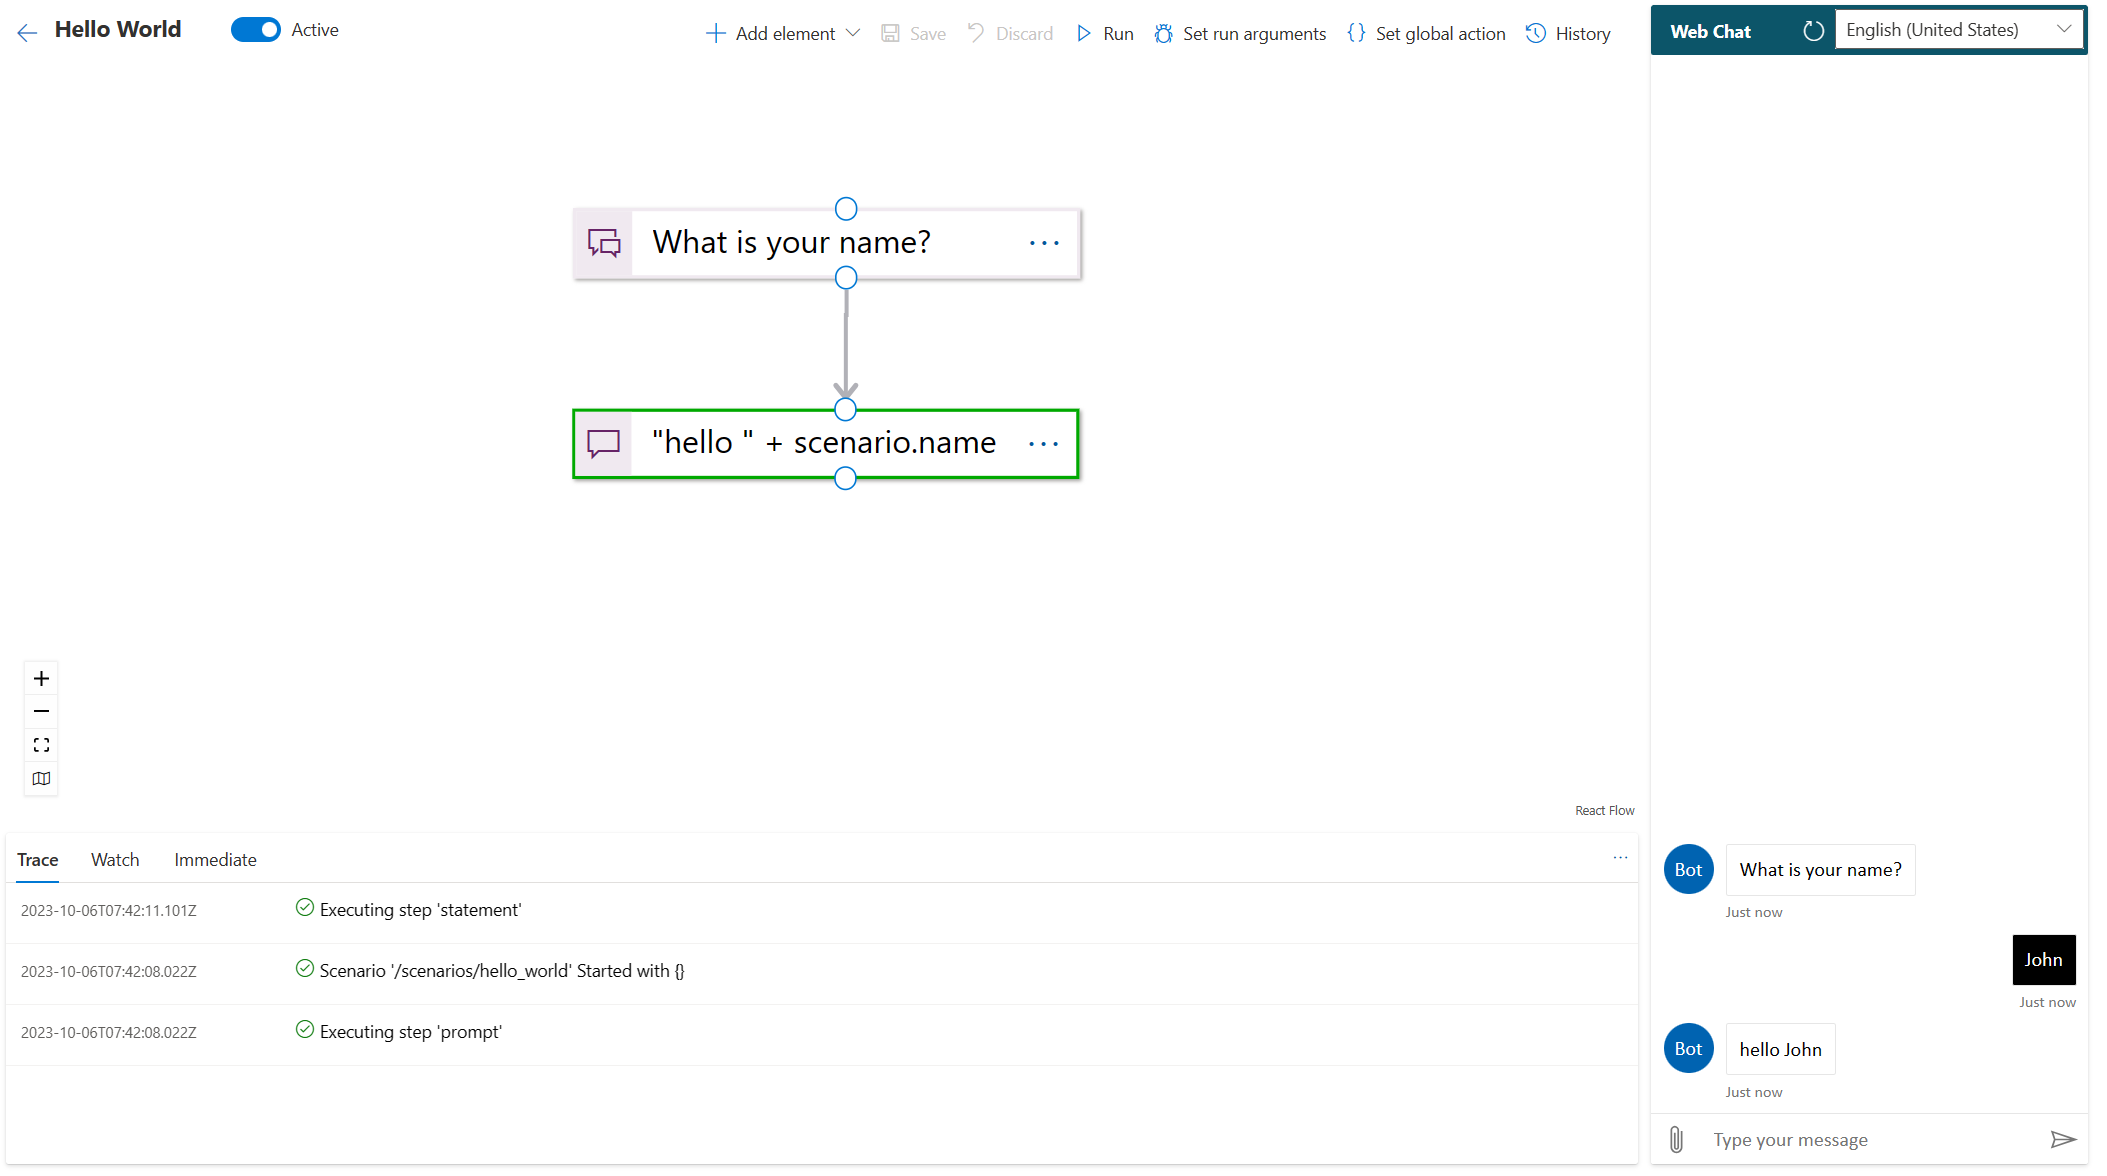Change the chat language dropdown
This screenshot has width=2107, height=1176.
point(1958,29)
